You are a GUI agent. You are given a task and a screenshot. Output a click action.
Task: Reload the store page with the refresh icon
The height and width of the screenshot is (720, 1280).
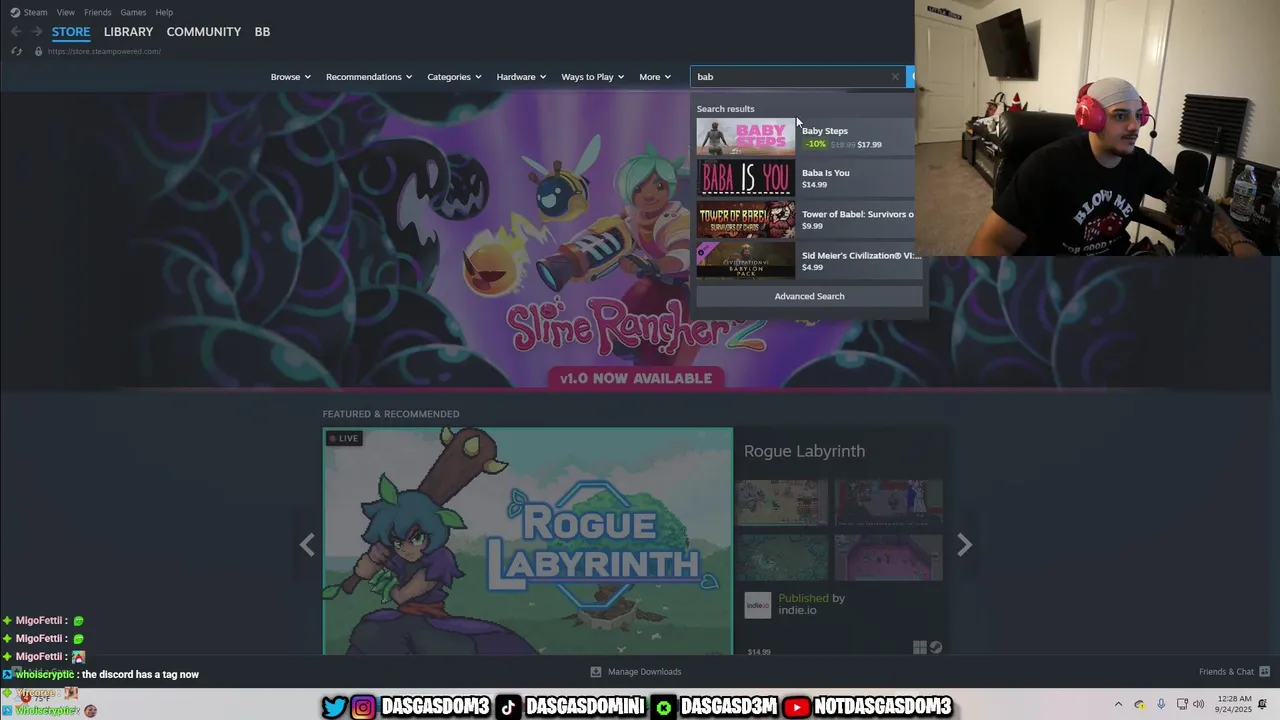(x=16, y=51)
